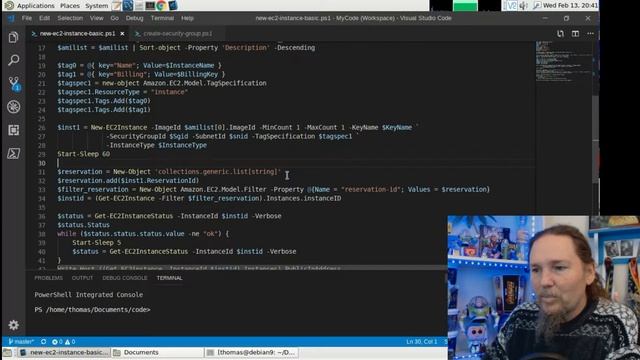640x360 pixels.
Task: Open the Debug view in activity bar
Action: (13, 107)
